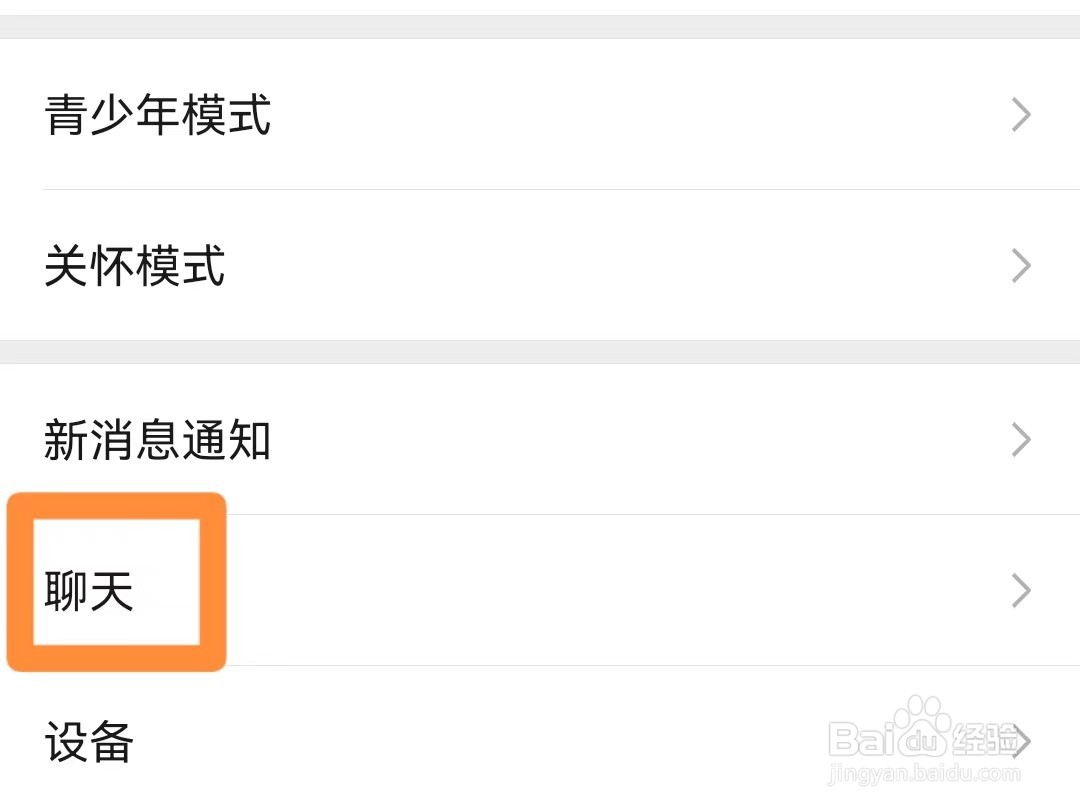
Task: Tap the Teen Mode navigation arrow icon
Action: [1021, 115]
